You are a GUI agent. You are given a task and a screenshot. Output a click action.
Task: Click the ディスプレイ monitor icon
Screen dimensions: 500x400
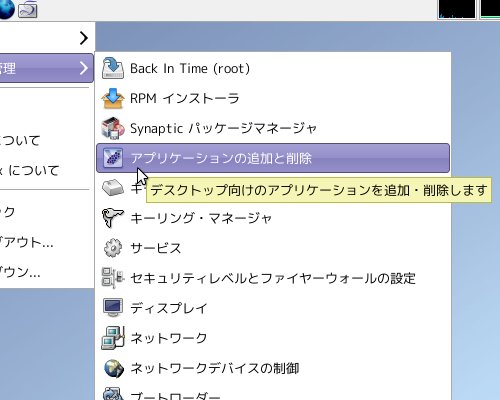(113, 308)
